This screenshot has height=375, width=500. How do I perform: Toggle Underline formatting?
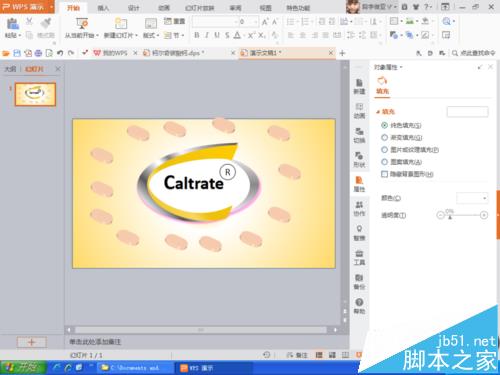click(217, 35)
